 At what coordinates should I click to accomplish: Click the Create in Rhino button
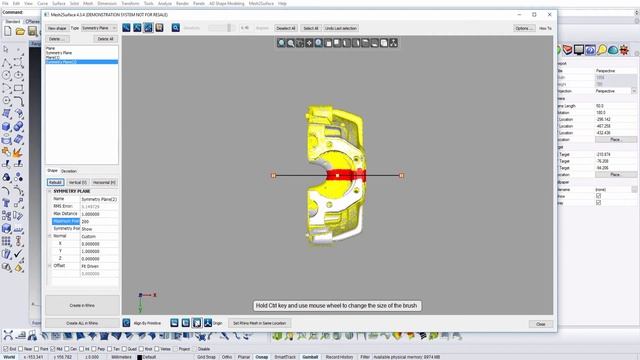point(82,305)
